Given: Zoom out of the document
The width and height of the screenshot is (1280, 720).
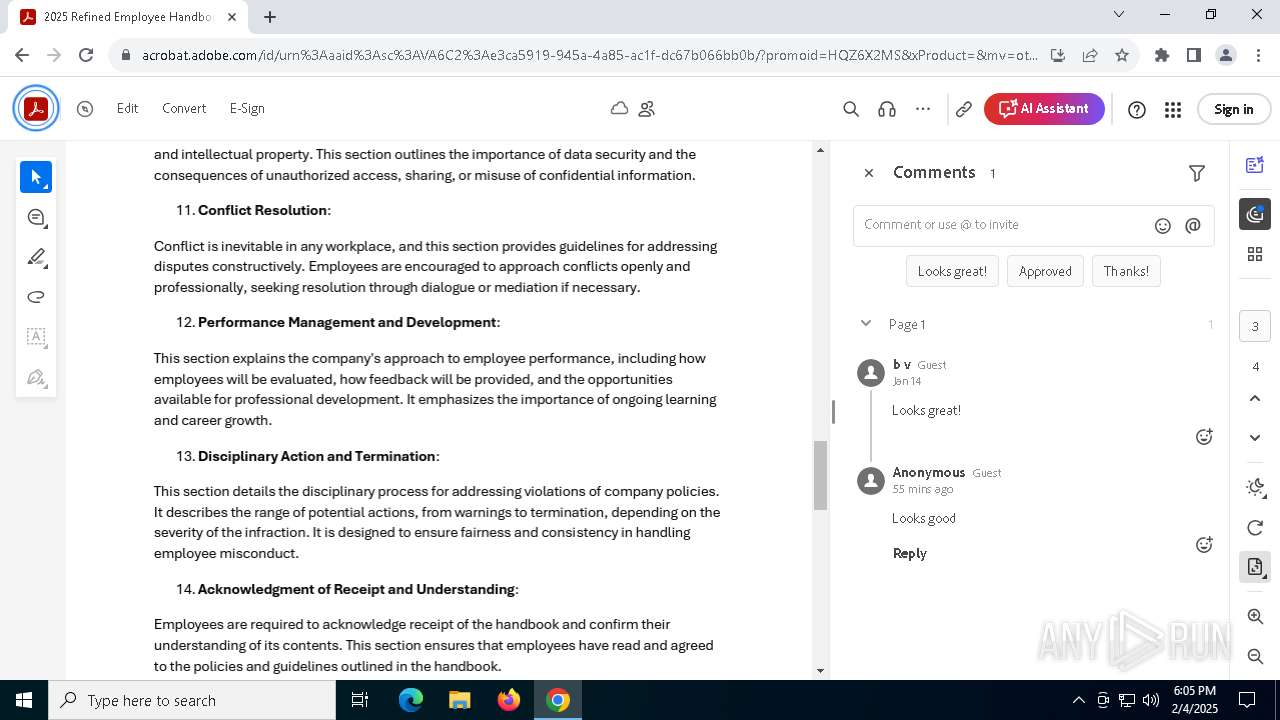Looking at the screenshot, I should tap(1255, 656).
